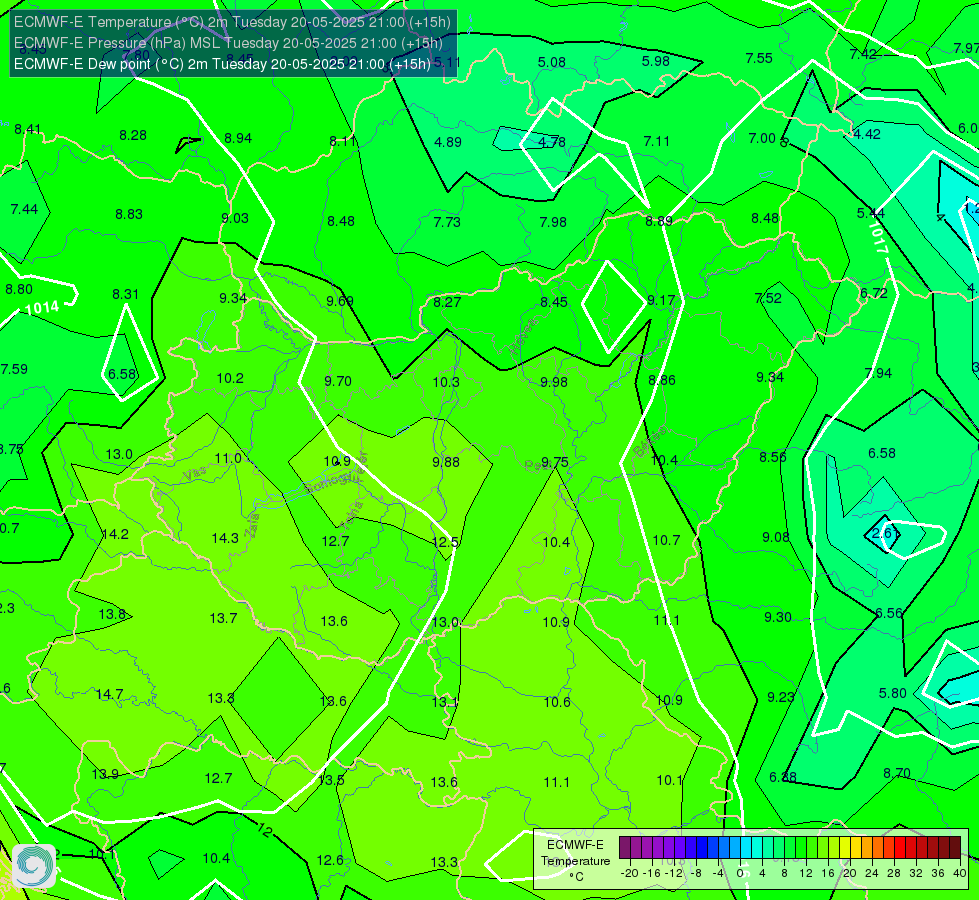
Task: Click the grid value 8.89
Action: (659, 220)
